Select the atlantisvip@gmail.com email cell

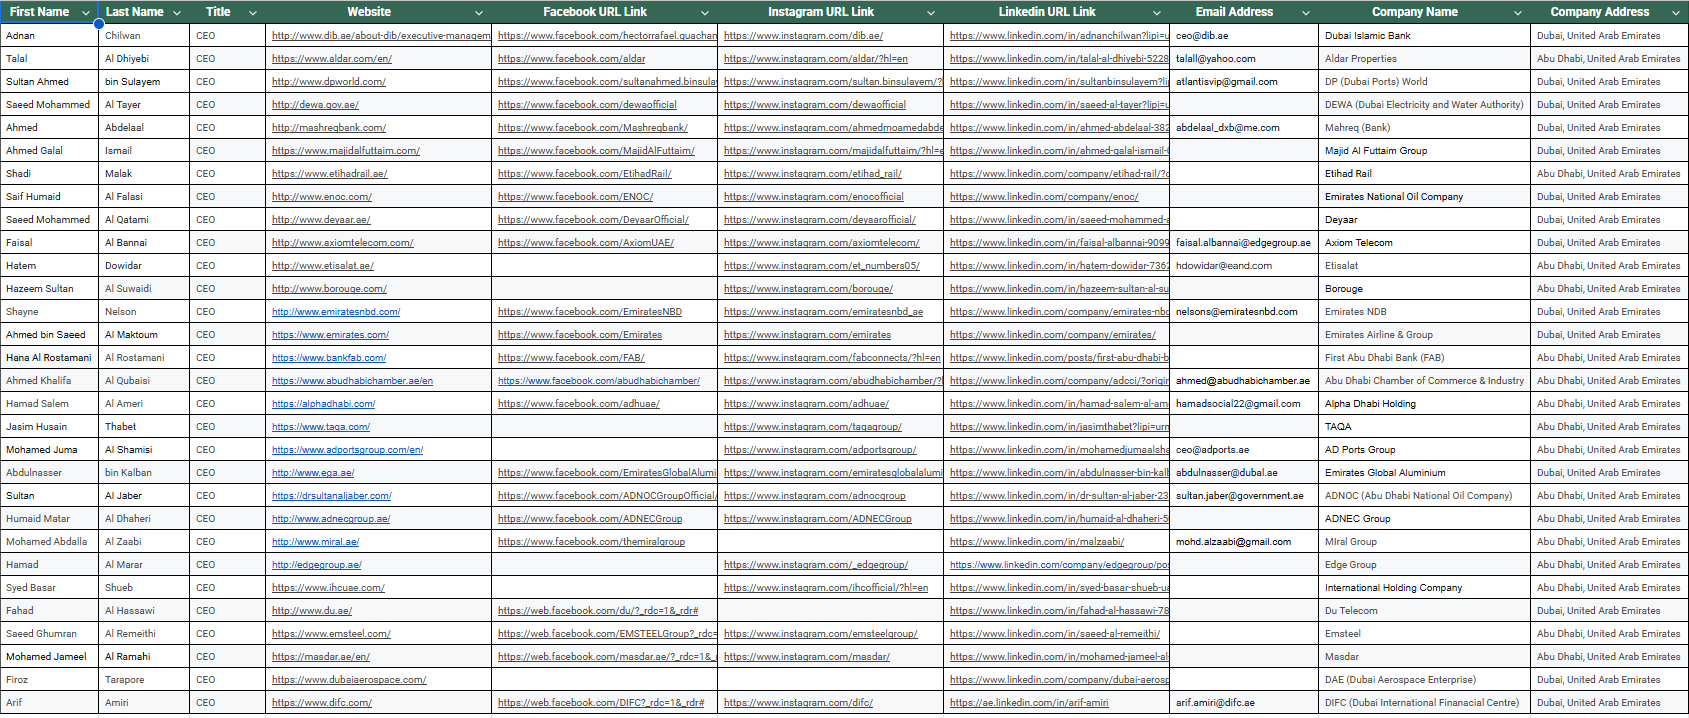[x=1244, y=82]
